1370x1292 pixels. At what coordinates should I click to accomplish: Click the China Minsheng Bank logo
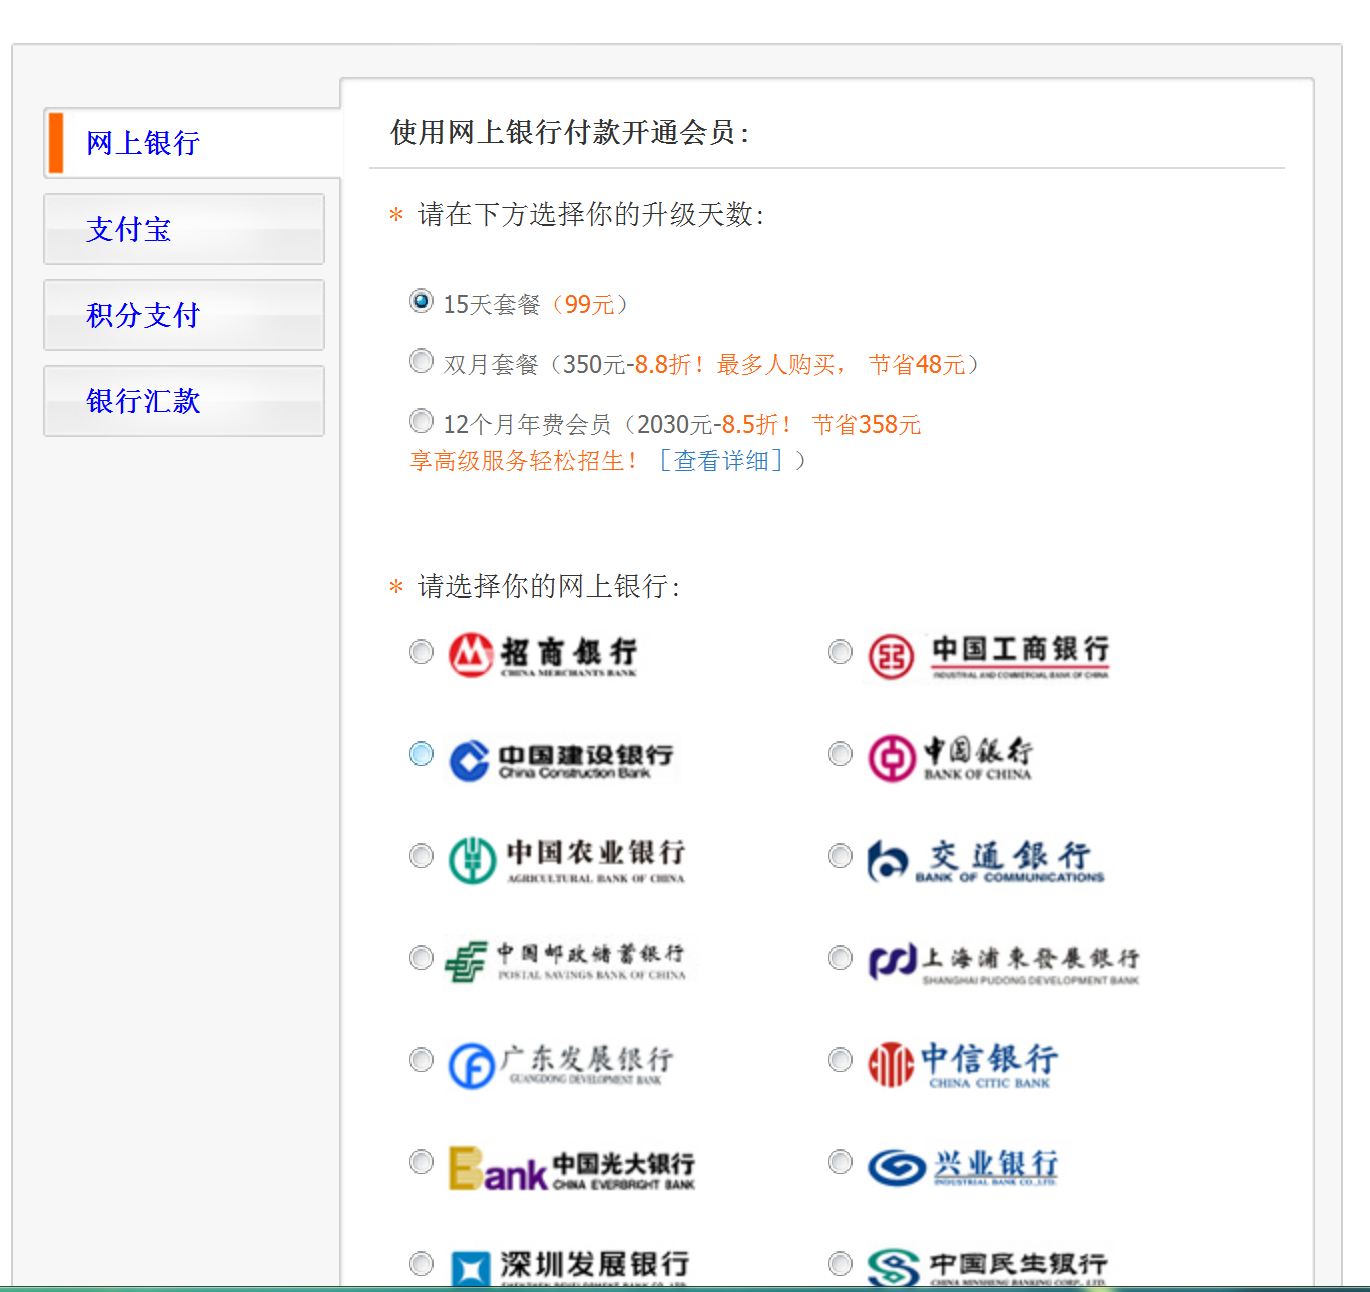[987, 1267]
